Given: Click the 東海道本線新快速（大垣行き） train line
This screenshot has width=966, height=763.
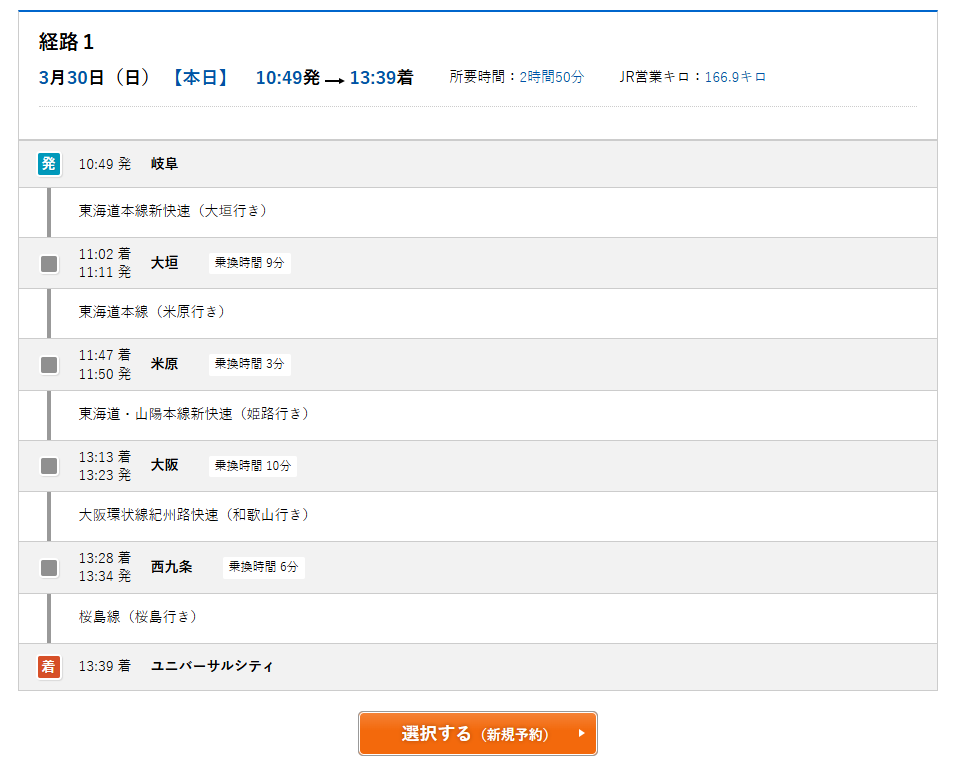Looking at the screenshot, I should click(172, 211).
